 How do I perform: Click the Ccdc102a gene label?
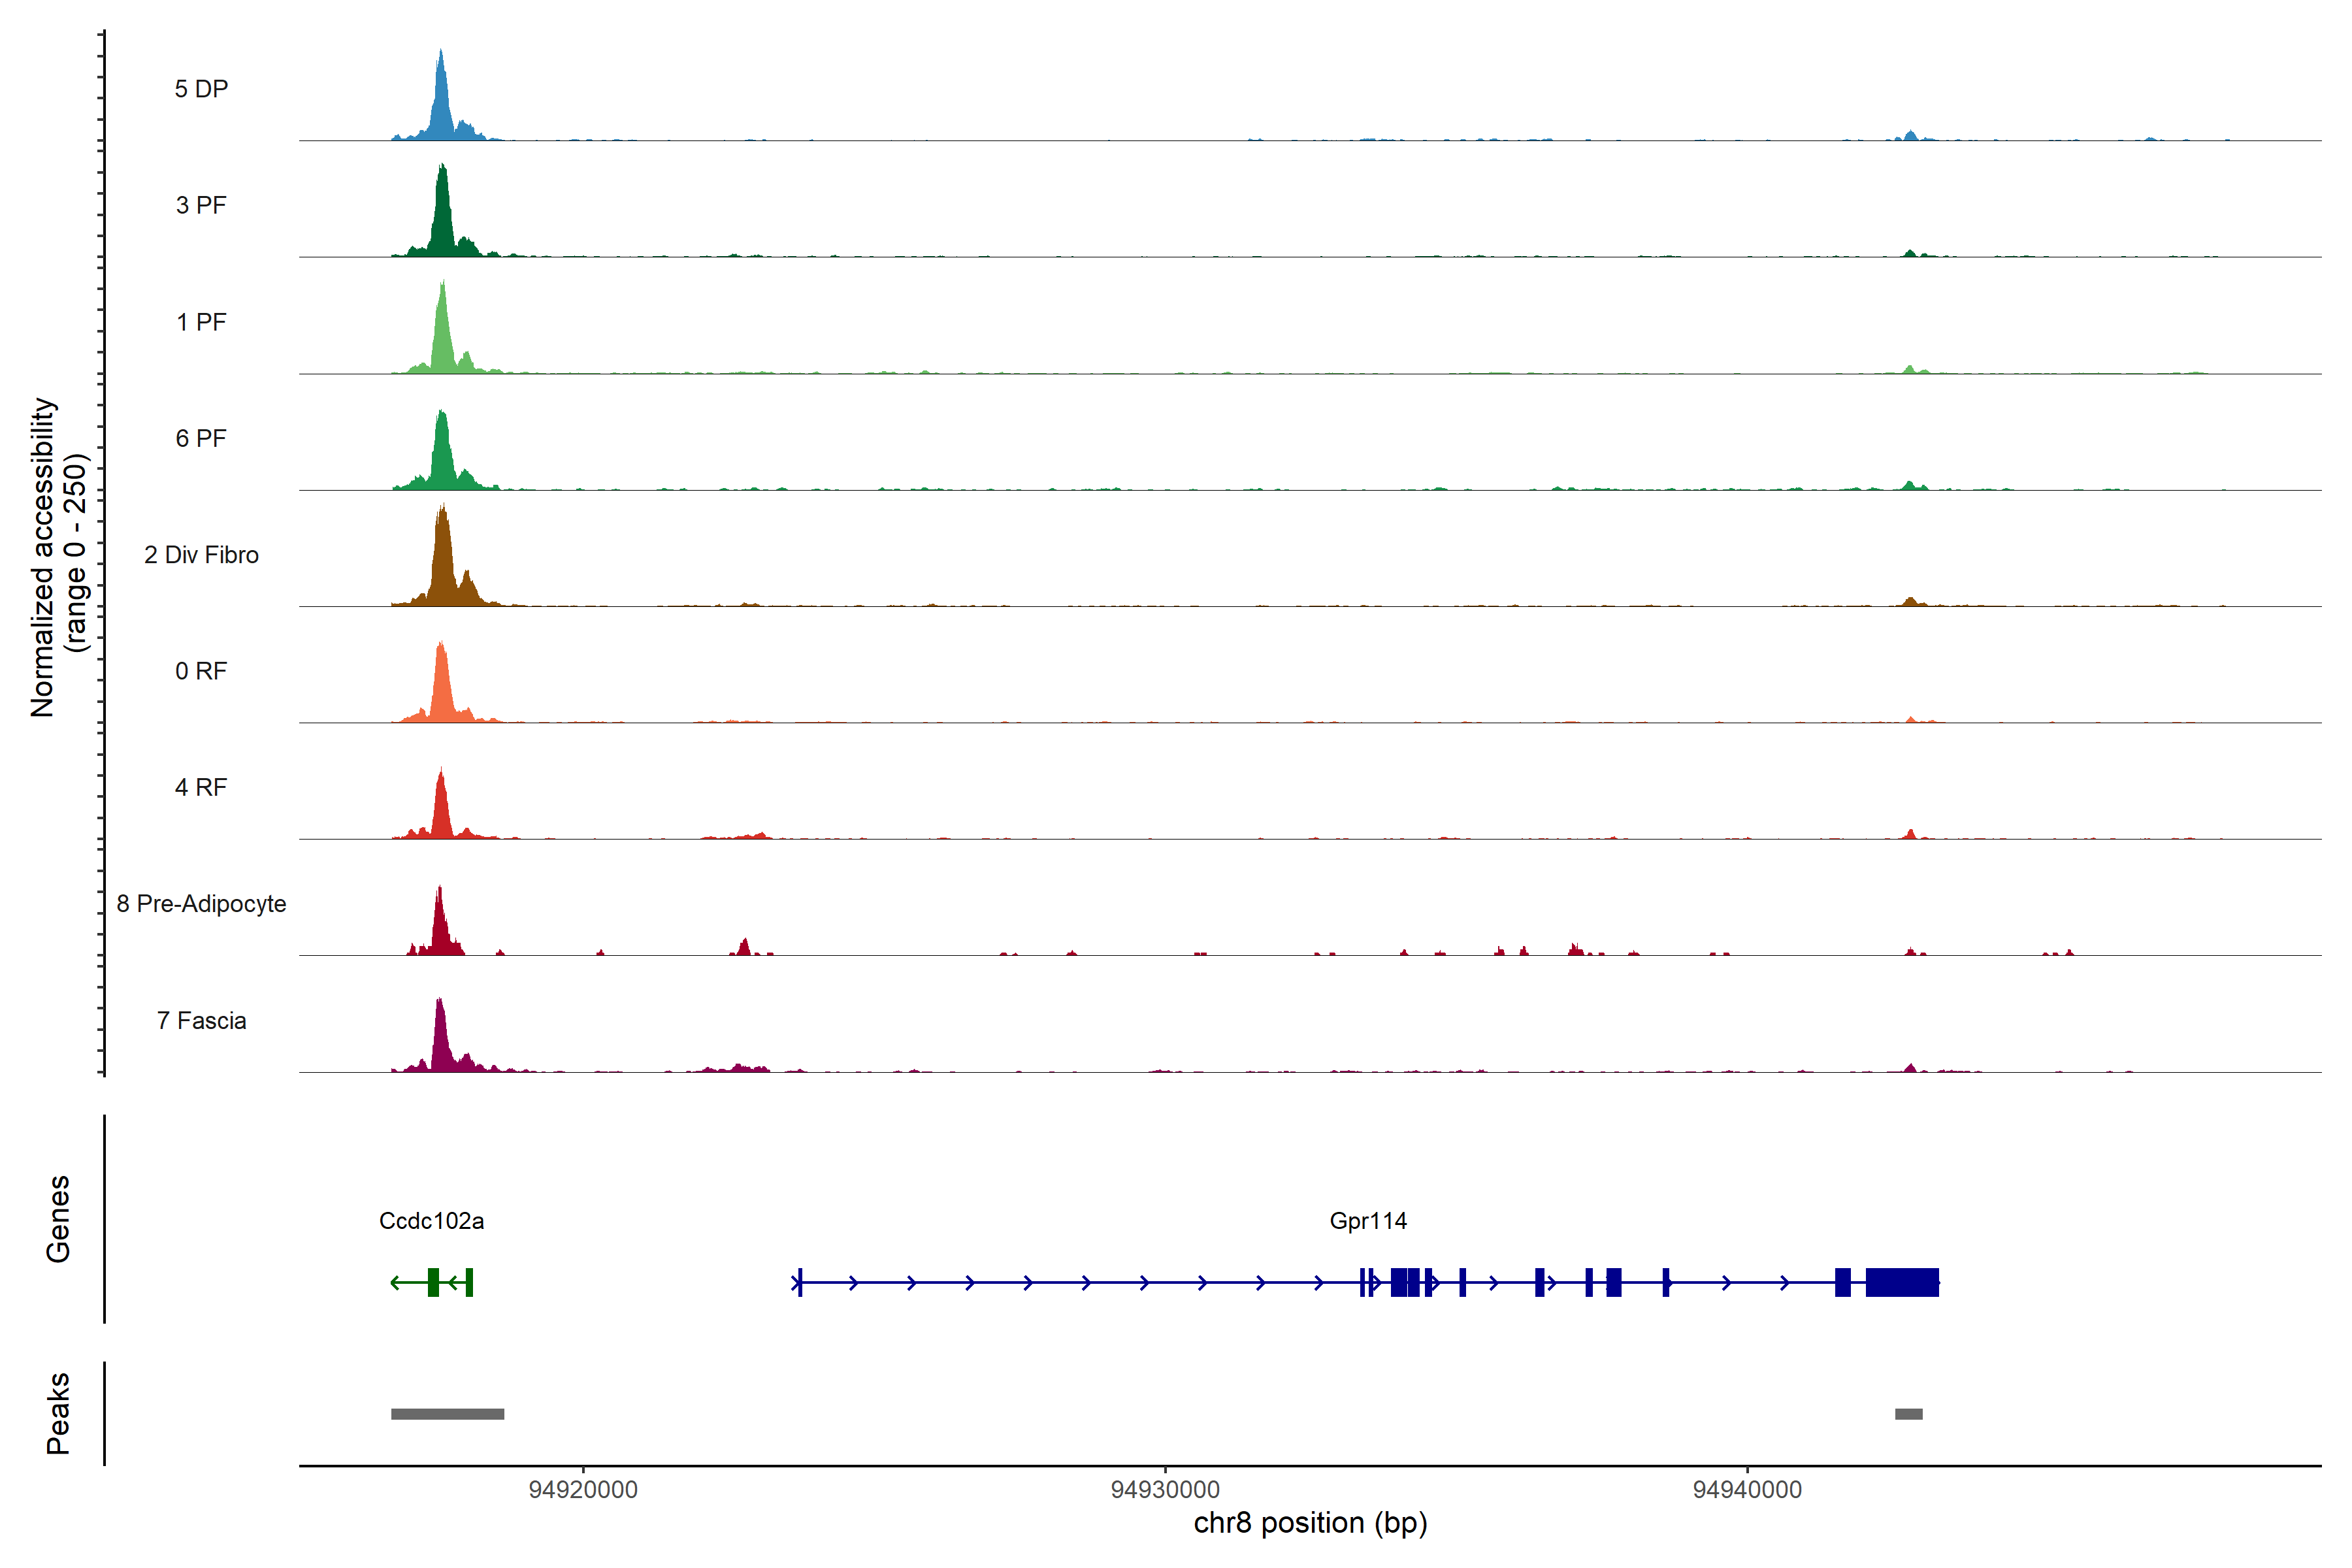click(431, 1221)
